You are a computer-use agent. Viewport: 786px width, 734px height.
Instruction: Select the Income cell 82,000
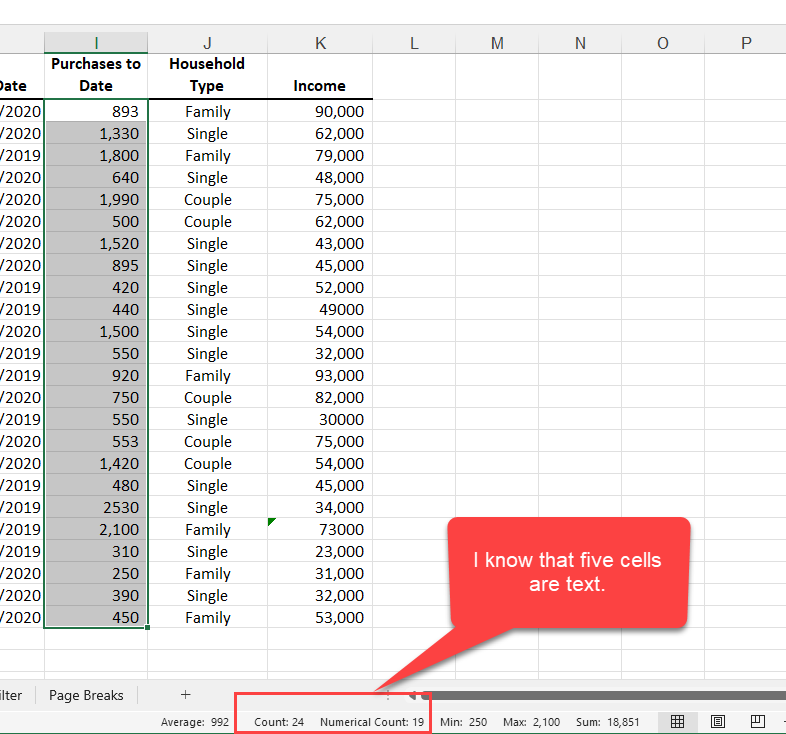pos(320,397)
